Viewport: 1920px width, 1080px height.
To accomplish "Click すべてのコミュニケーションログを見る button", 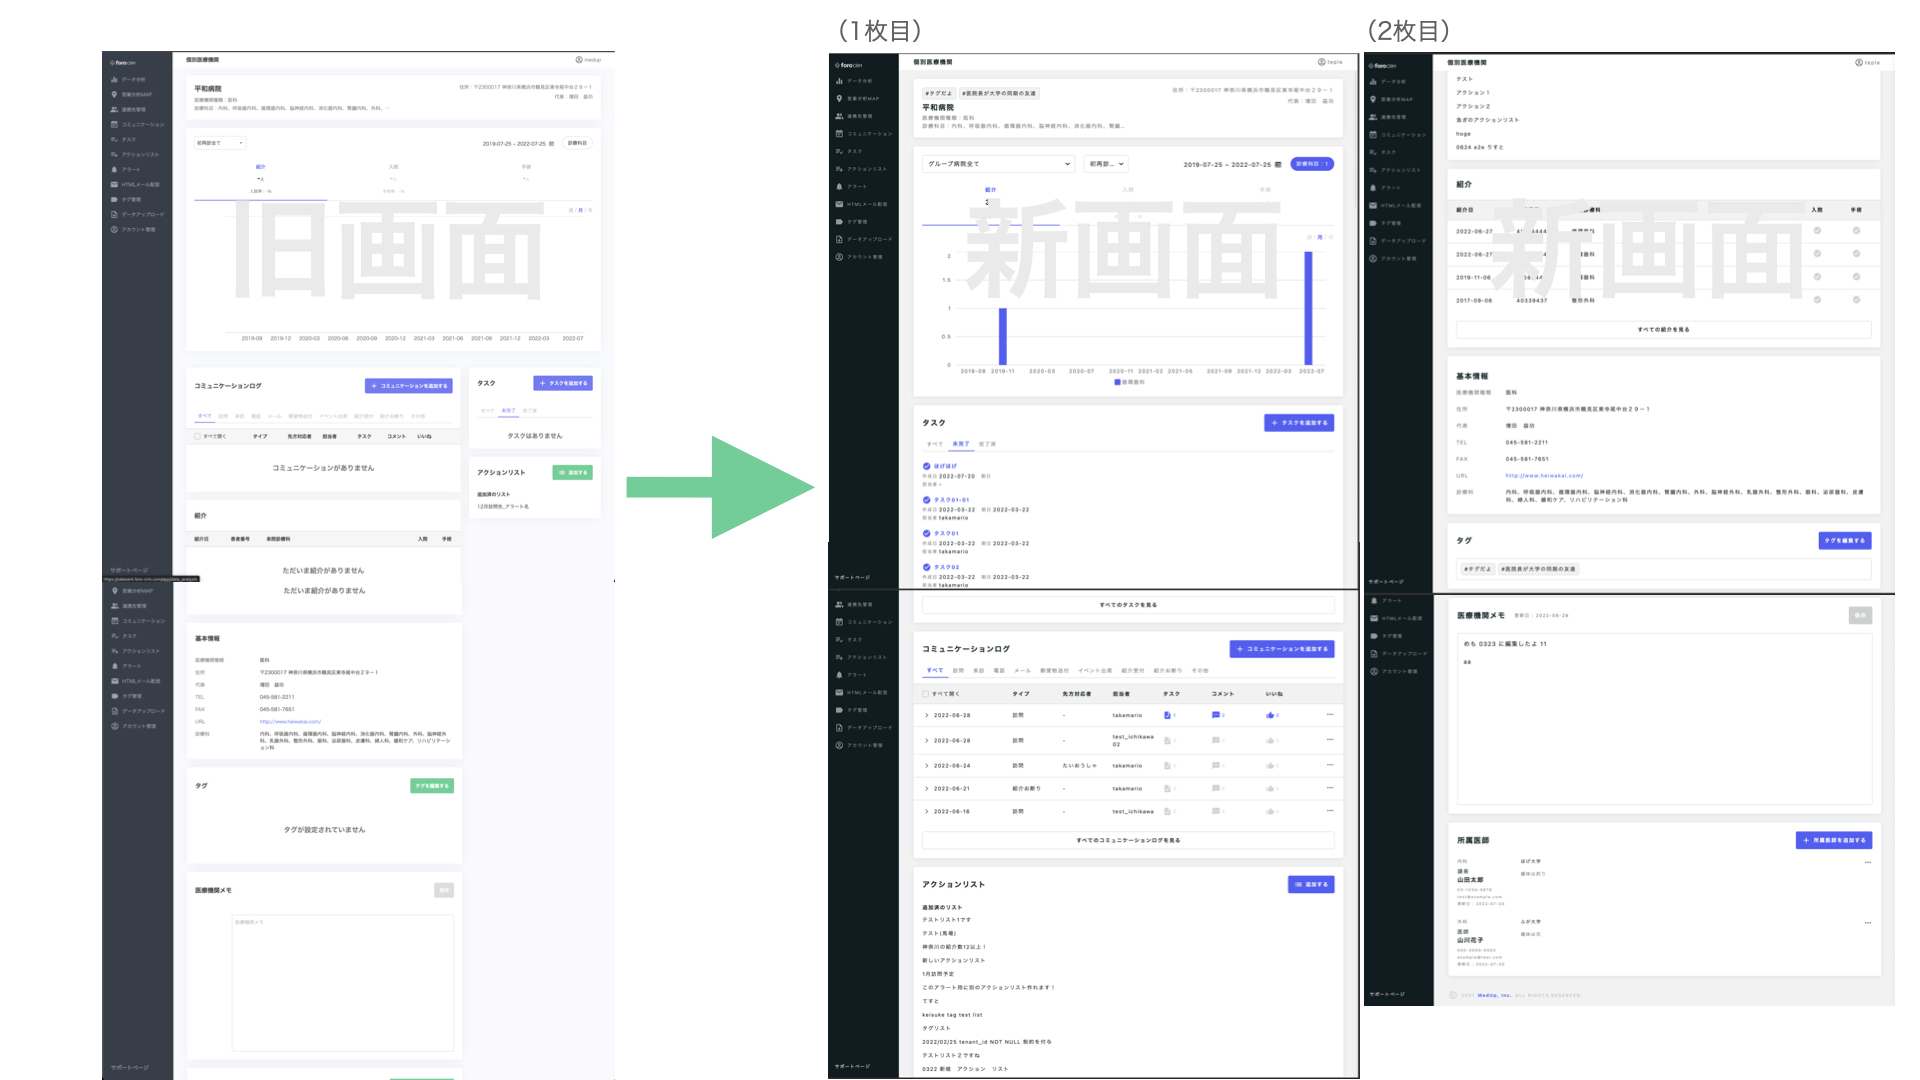I will tap(1128, 840).
